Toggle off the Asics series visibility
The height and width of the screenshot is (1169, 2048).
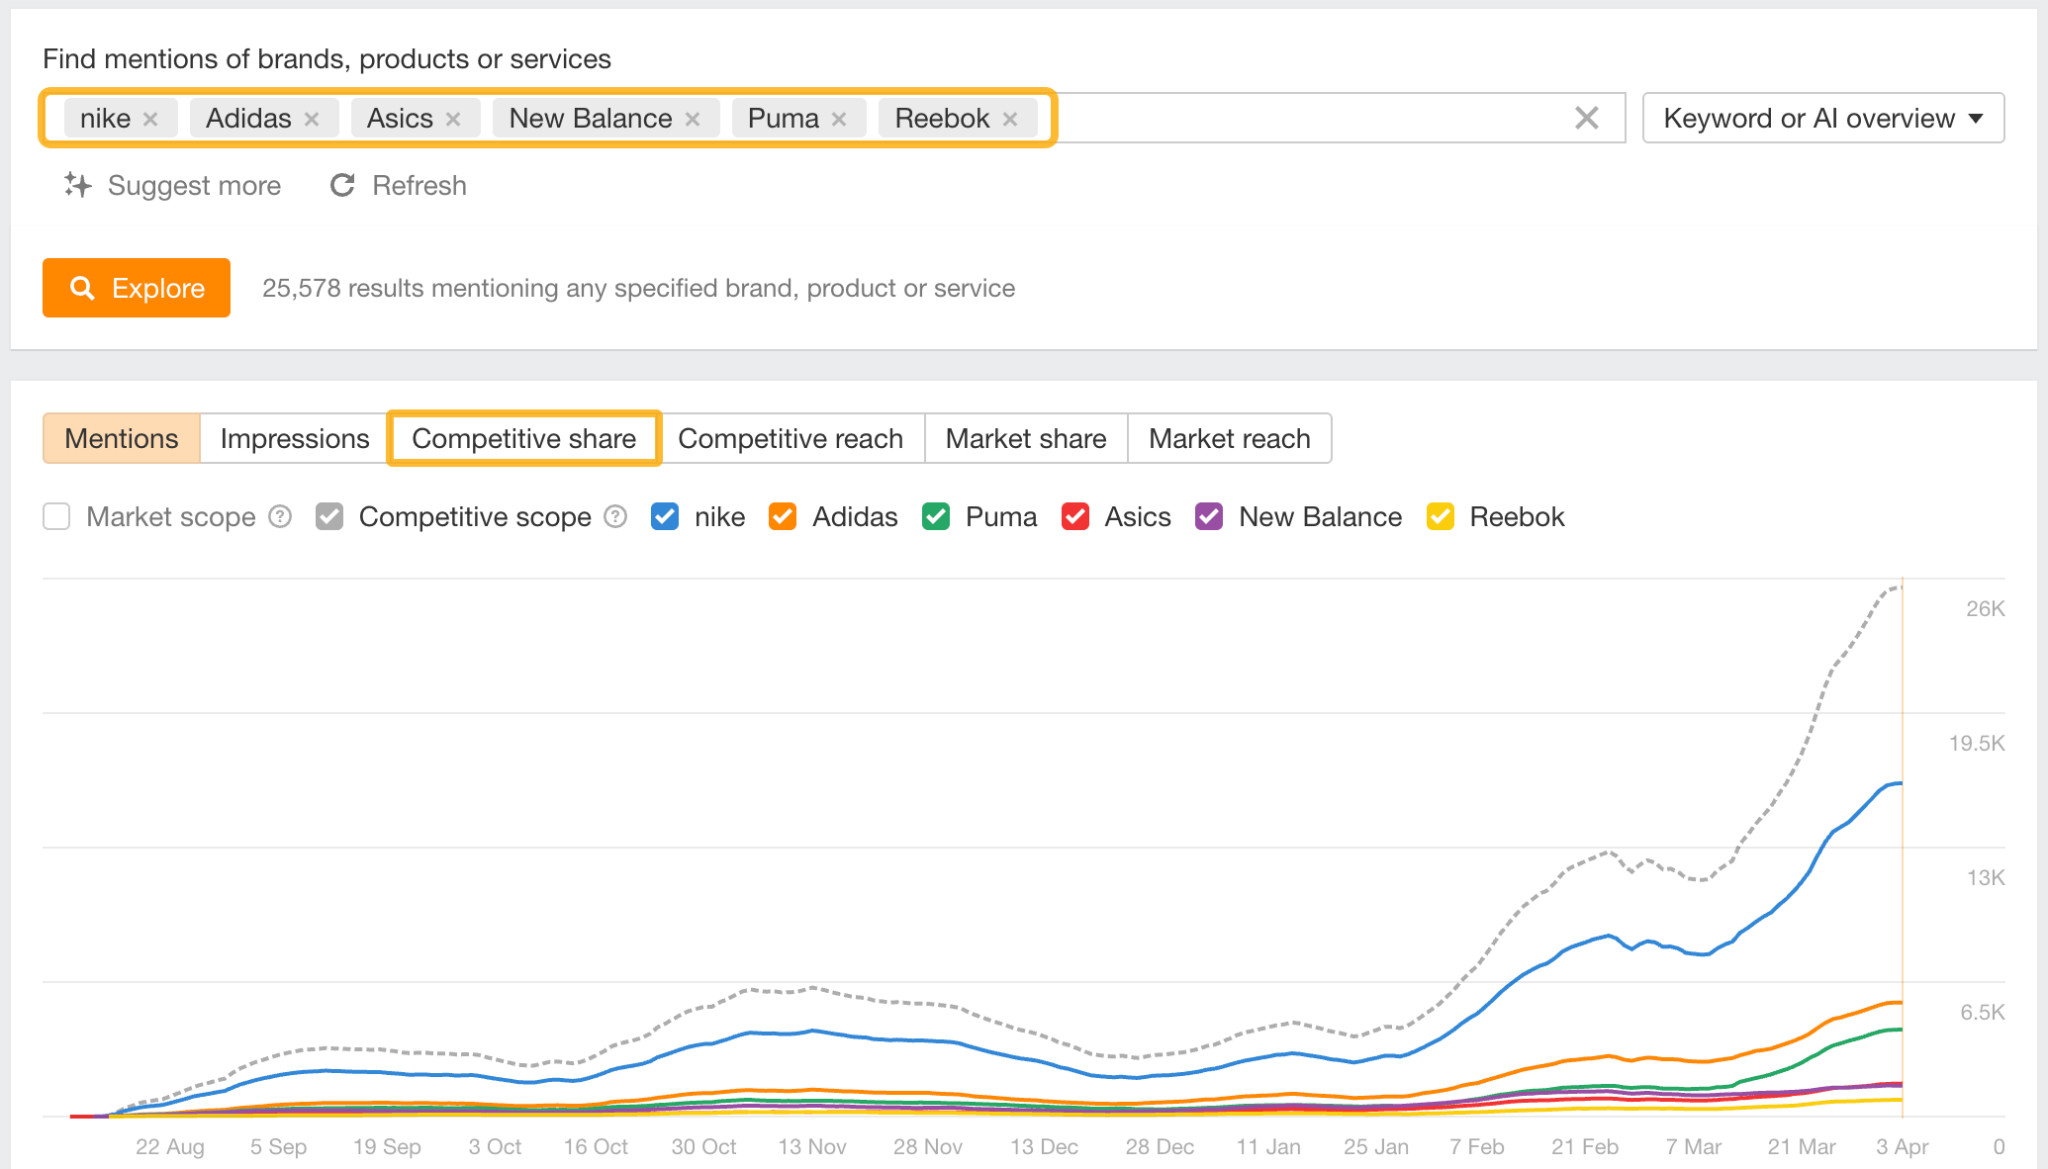(1075, 516)
